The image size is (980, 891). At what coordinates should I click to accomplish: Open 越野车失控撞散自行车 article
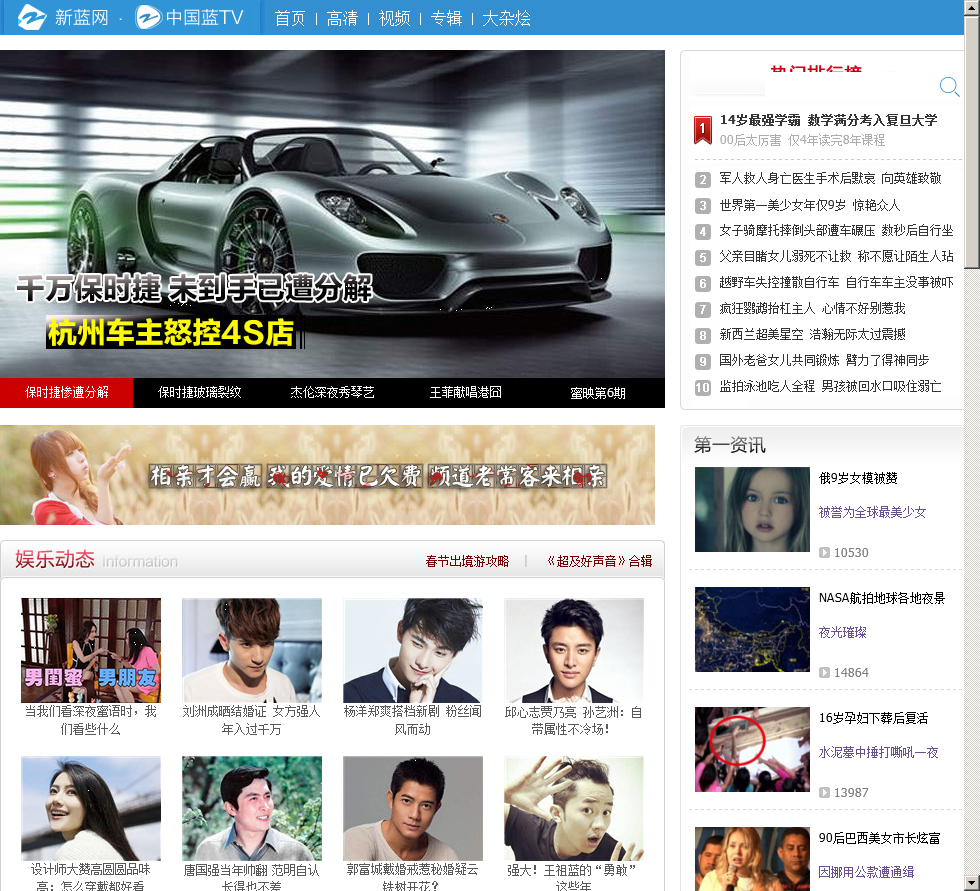[x=836, y=282]
